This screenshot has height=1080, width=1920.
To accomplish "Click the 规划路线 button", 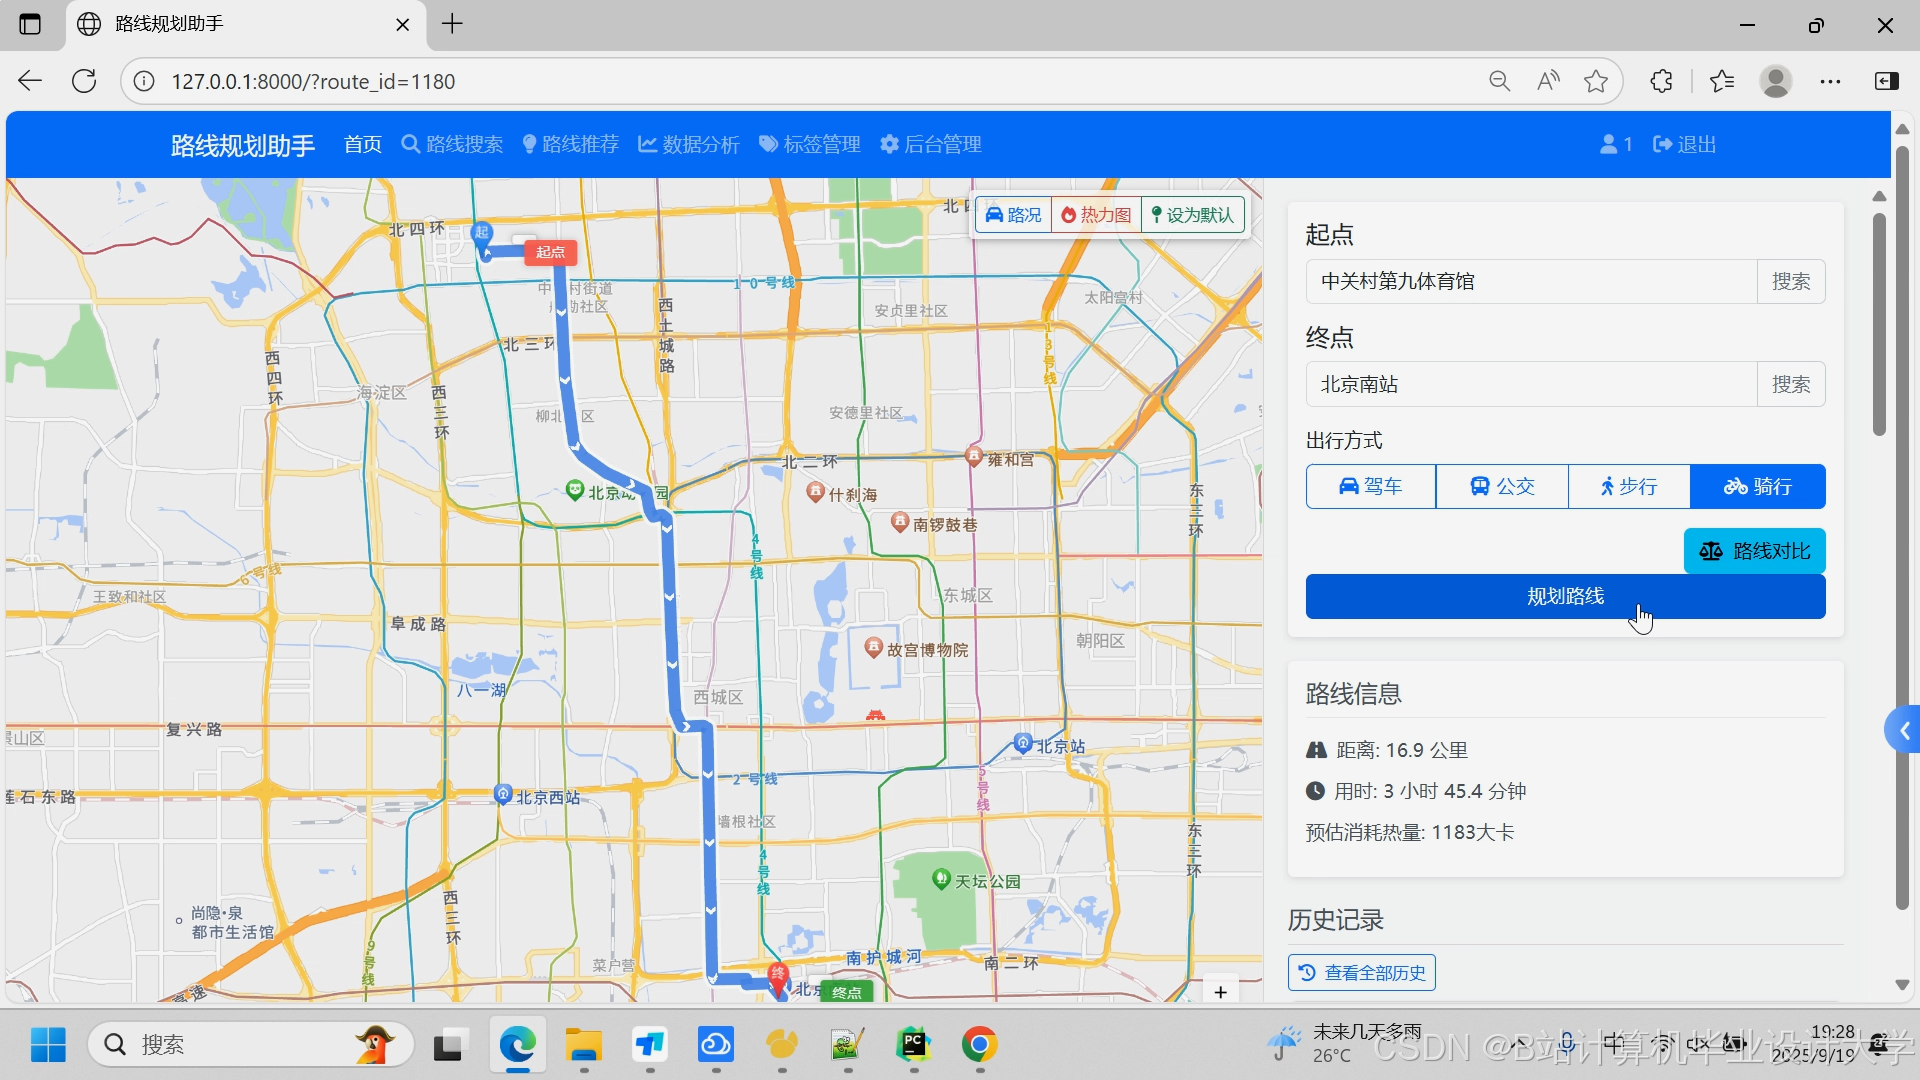I will click(x=1564, y=597).
